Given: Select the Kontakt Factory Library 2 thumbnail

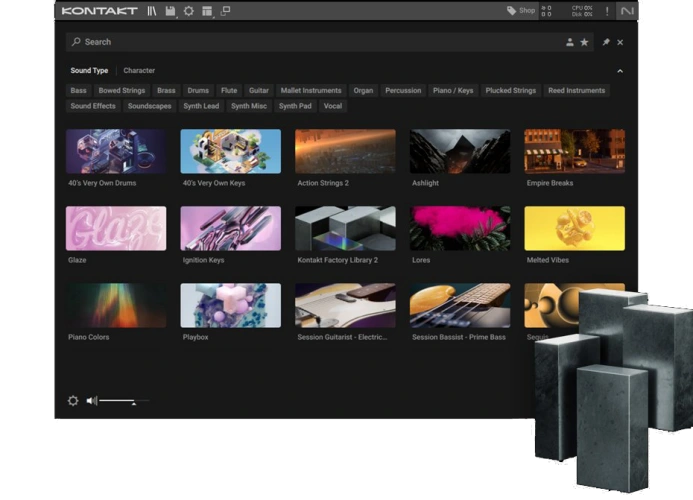Looking at the screenshot, I should pyautogui.click(x=345, y=228).
